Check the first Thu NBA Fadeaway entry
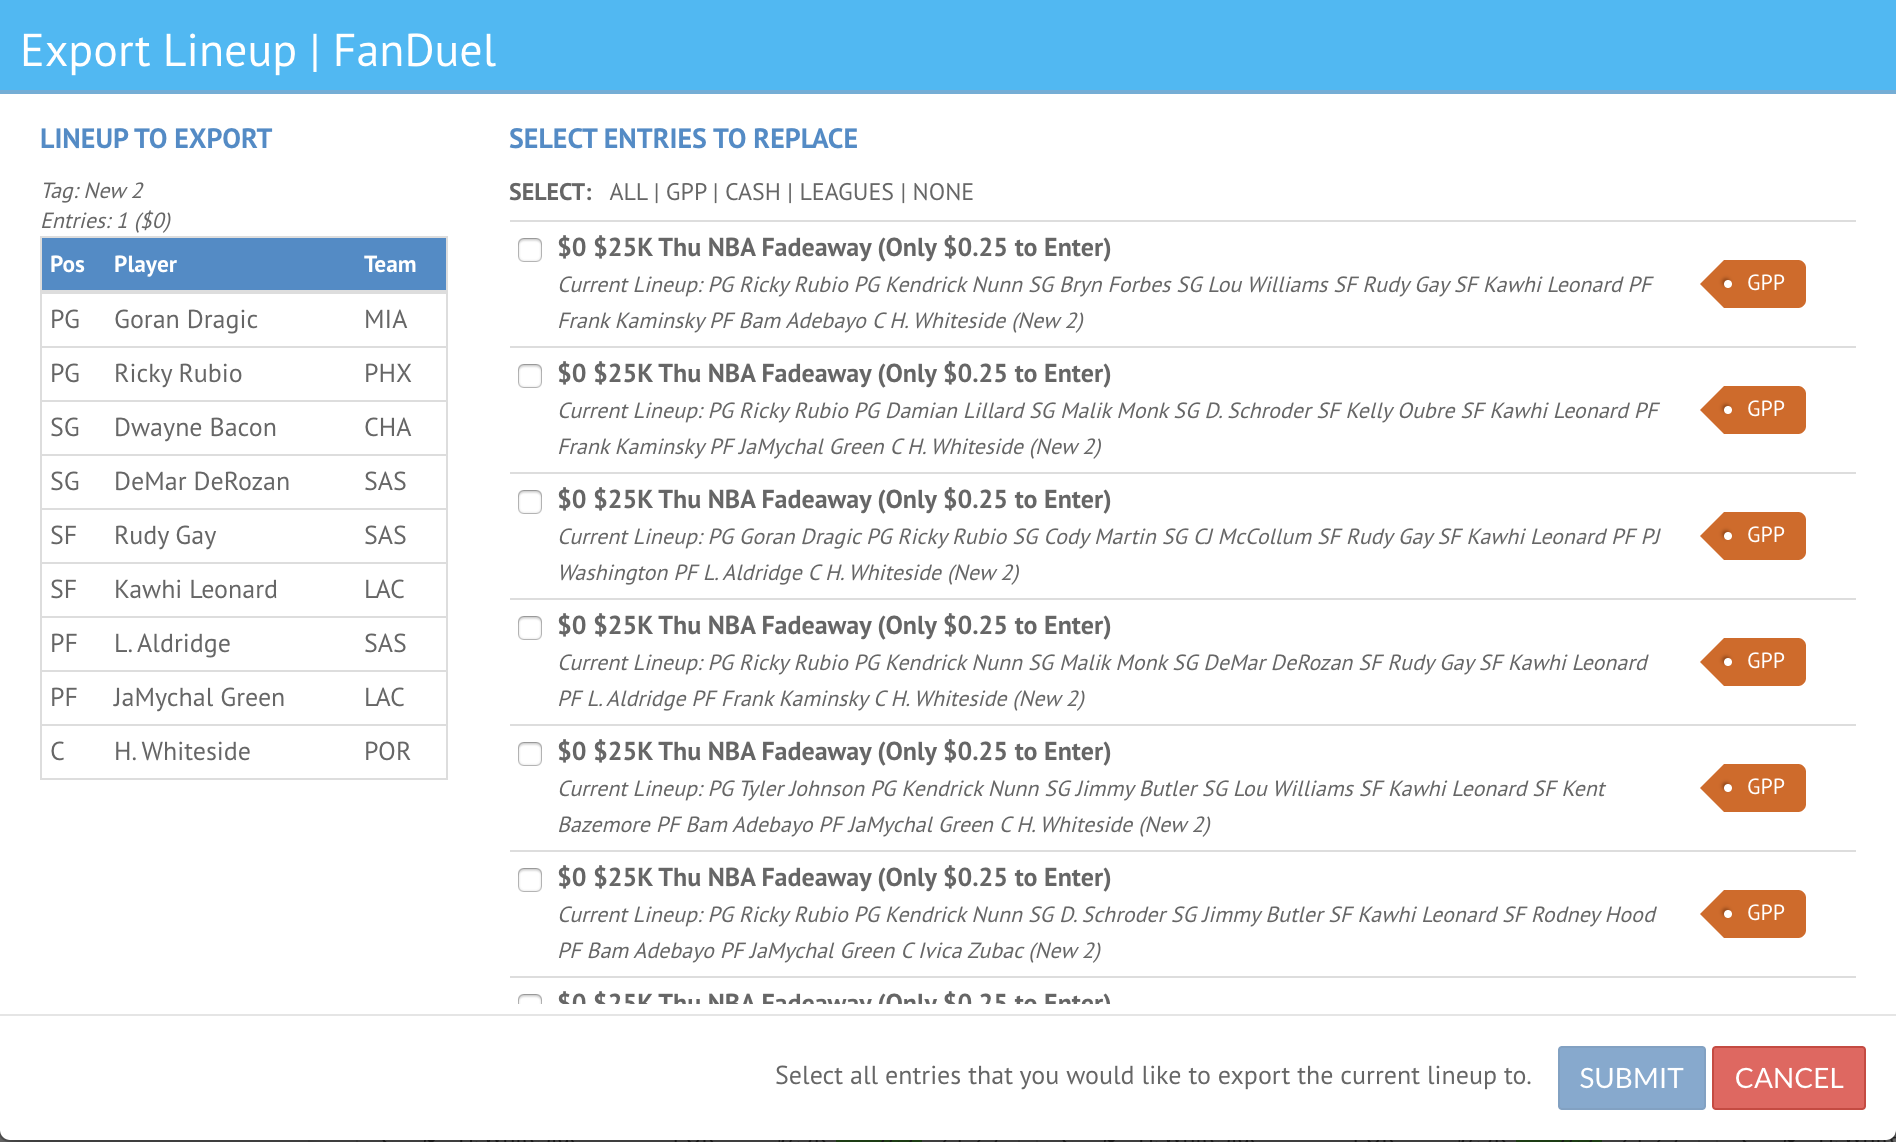The height and width of the screenshot is (1142, 1896). tap(529, 251)
